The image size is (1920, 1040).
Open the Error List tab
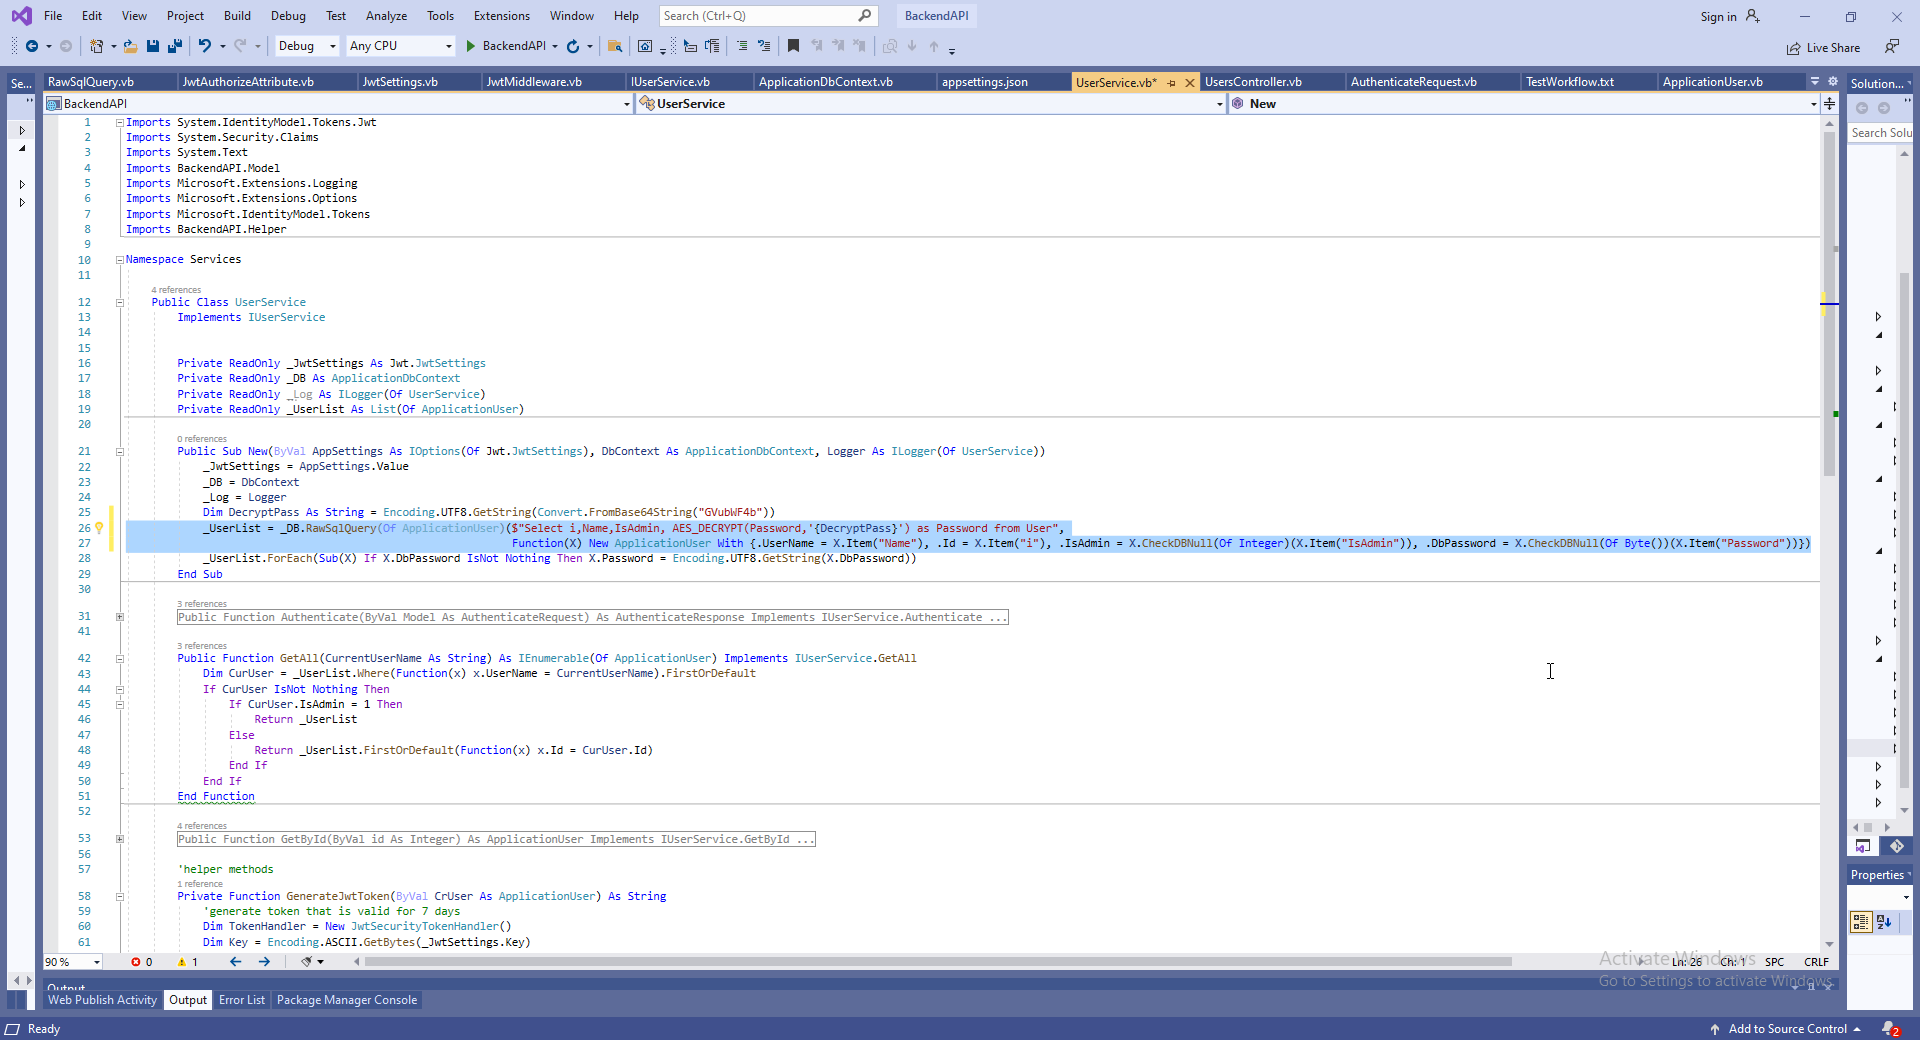(242, 1000)
